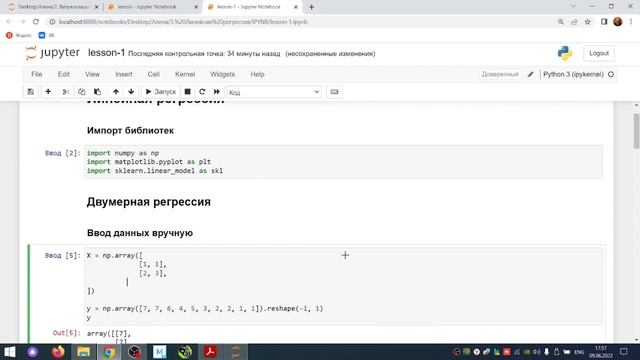
Task: Copy selected cells icon
Action: click(x=82, y=92)
